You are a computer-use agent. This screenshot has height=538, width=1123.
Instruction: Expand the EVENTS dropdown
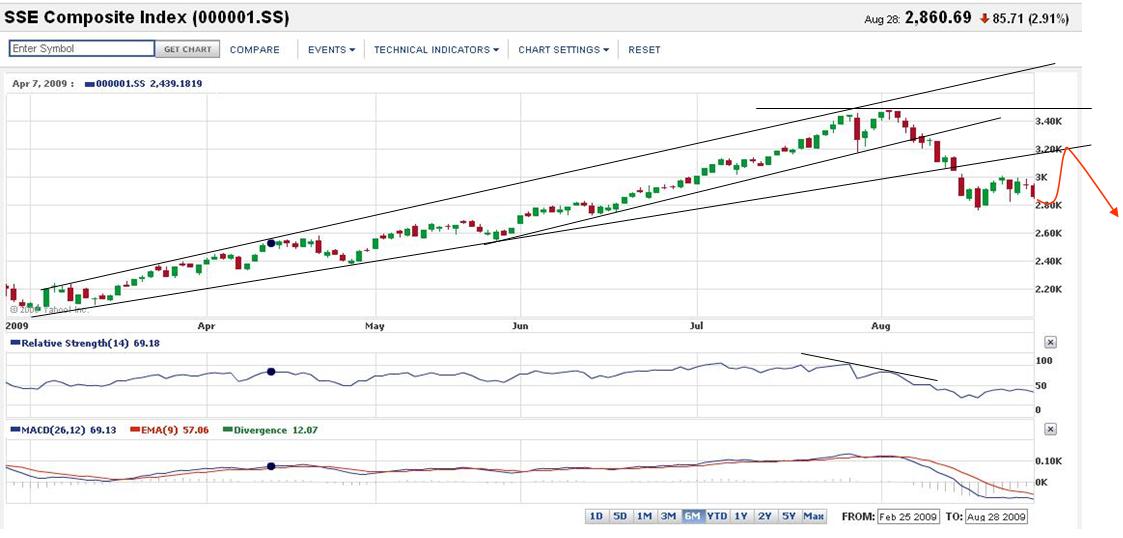(332, 50)
